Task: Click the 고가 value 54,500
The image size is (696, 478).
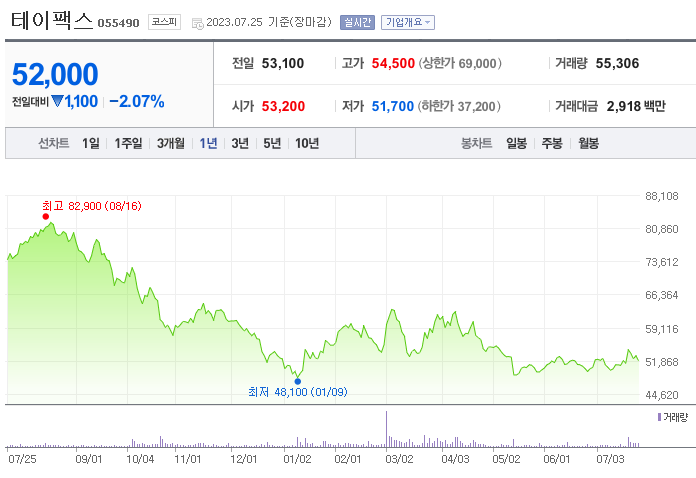Action: [x=393, y=63]
